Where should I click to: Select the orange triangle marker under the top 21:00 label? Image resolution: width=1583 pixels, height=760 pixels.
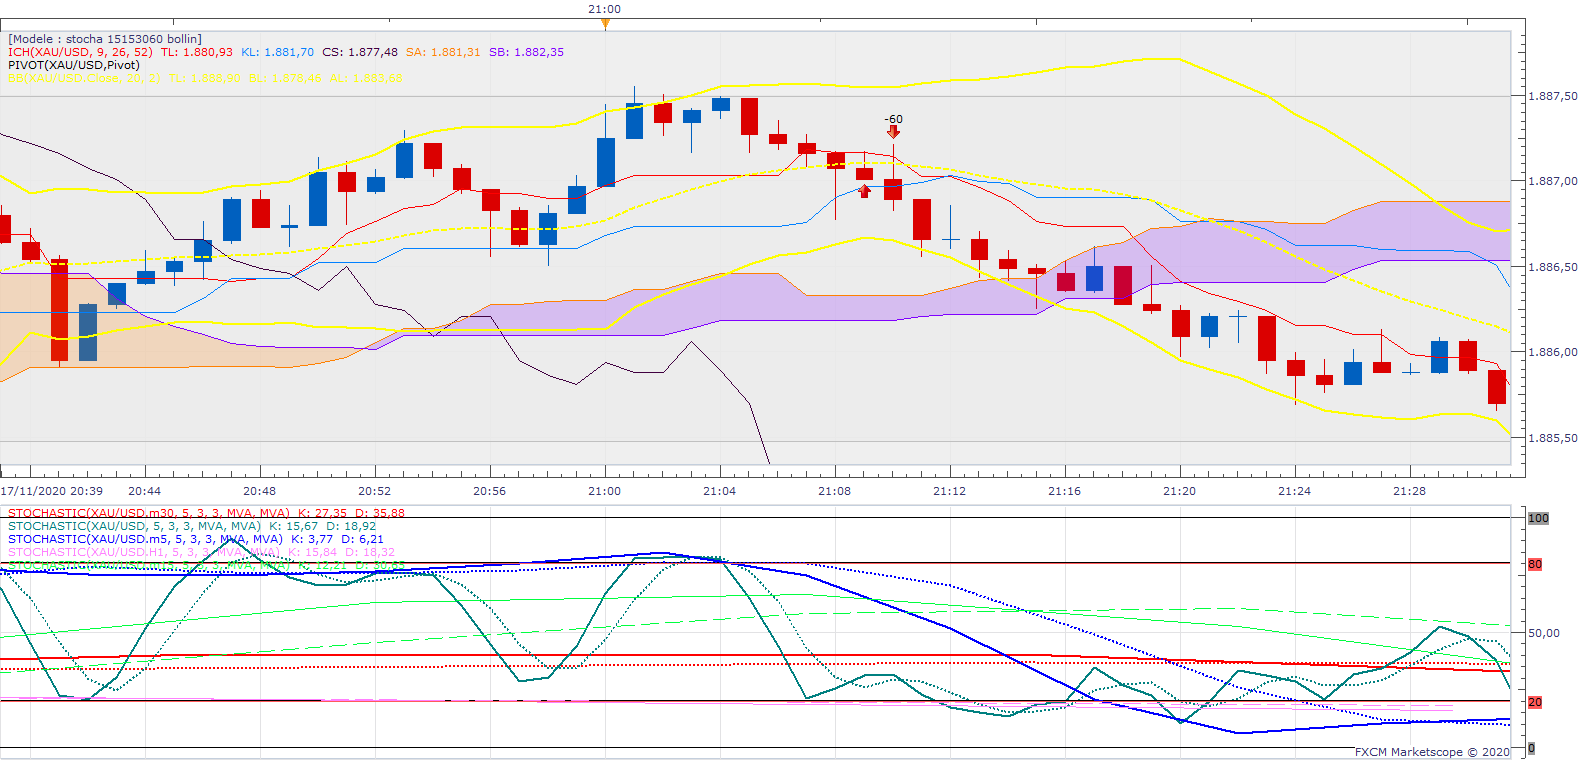(x=605, y=23)
